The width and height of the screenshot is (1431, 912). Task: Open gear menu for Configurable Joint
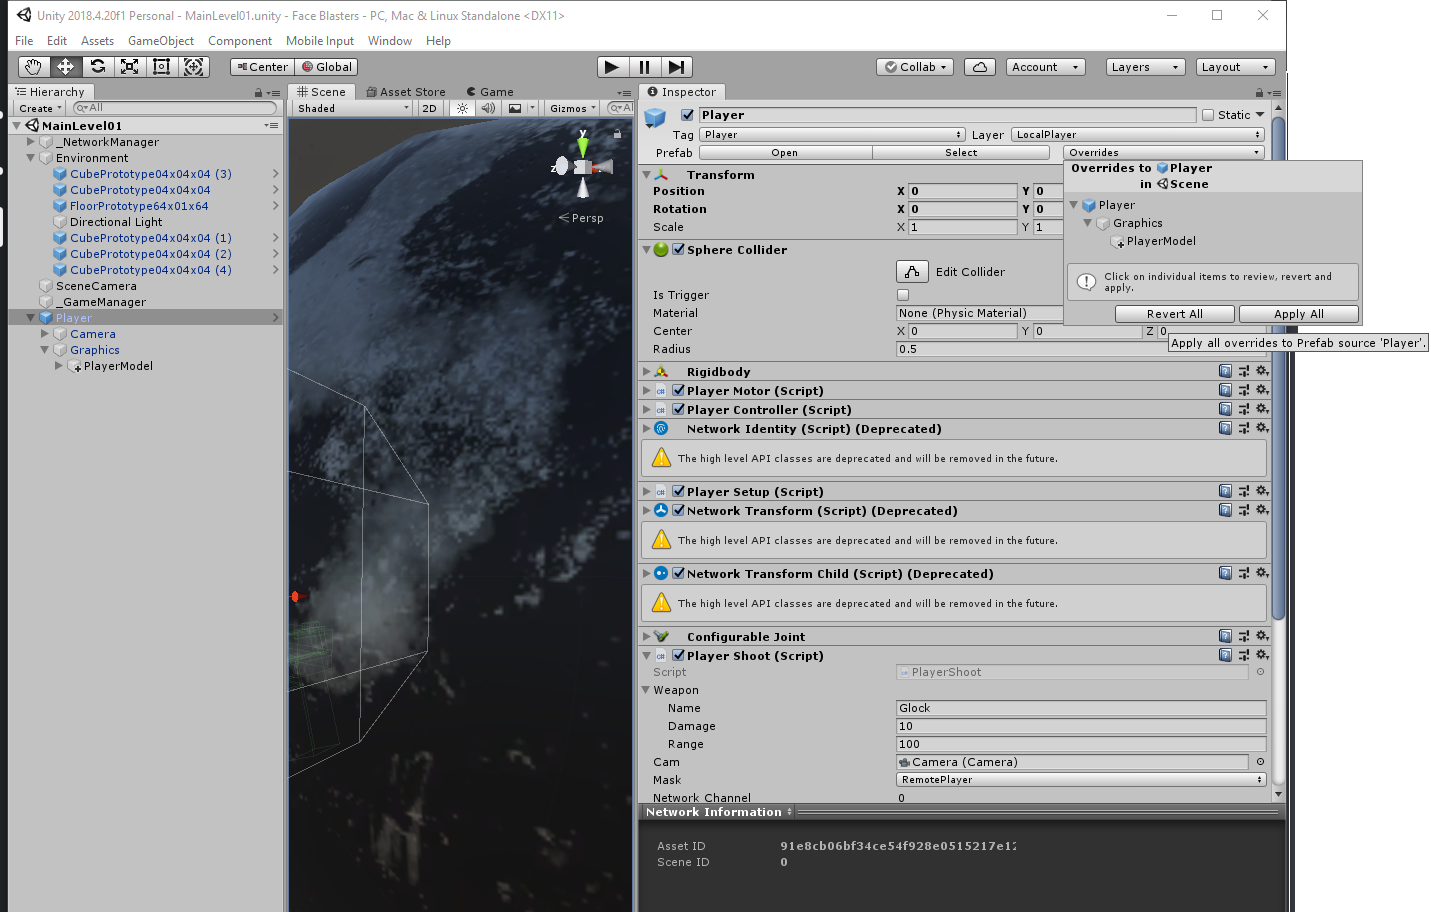click(1263, 636)
